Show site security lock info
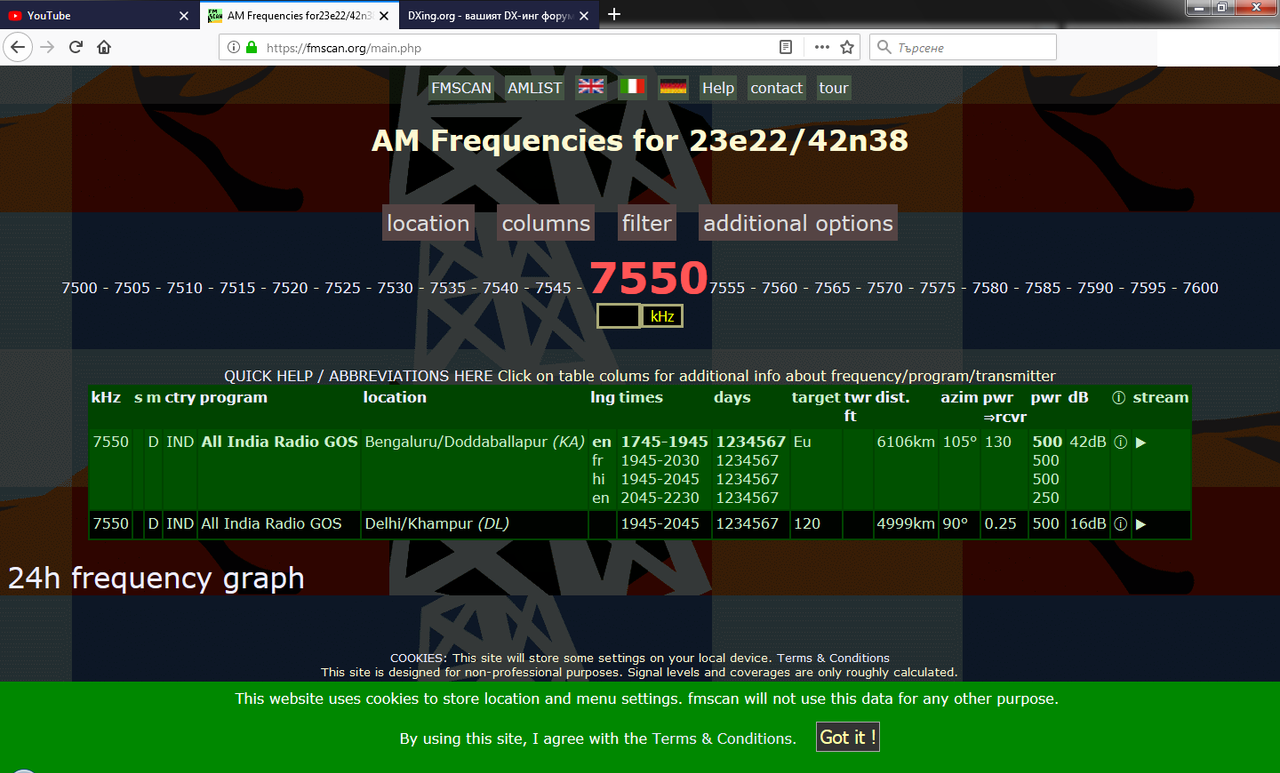 (x=251, y=47)
